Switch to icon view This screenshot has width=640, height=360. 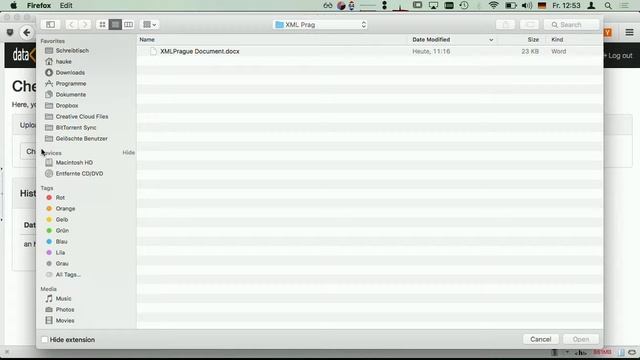tap(102, 24)
